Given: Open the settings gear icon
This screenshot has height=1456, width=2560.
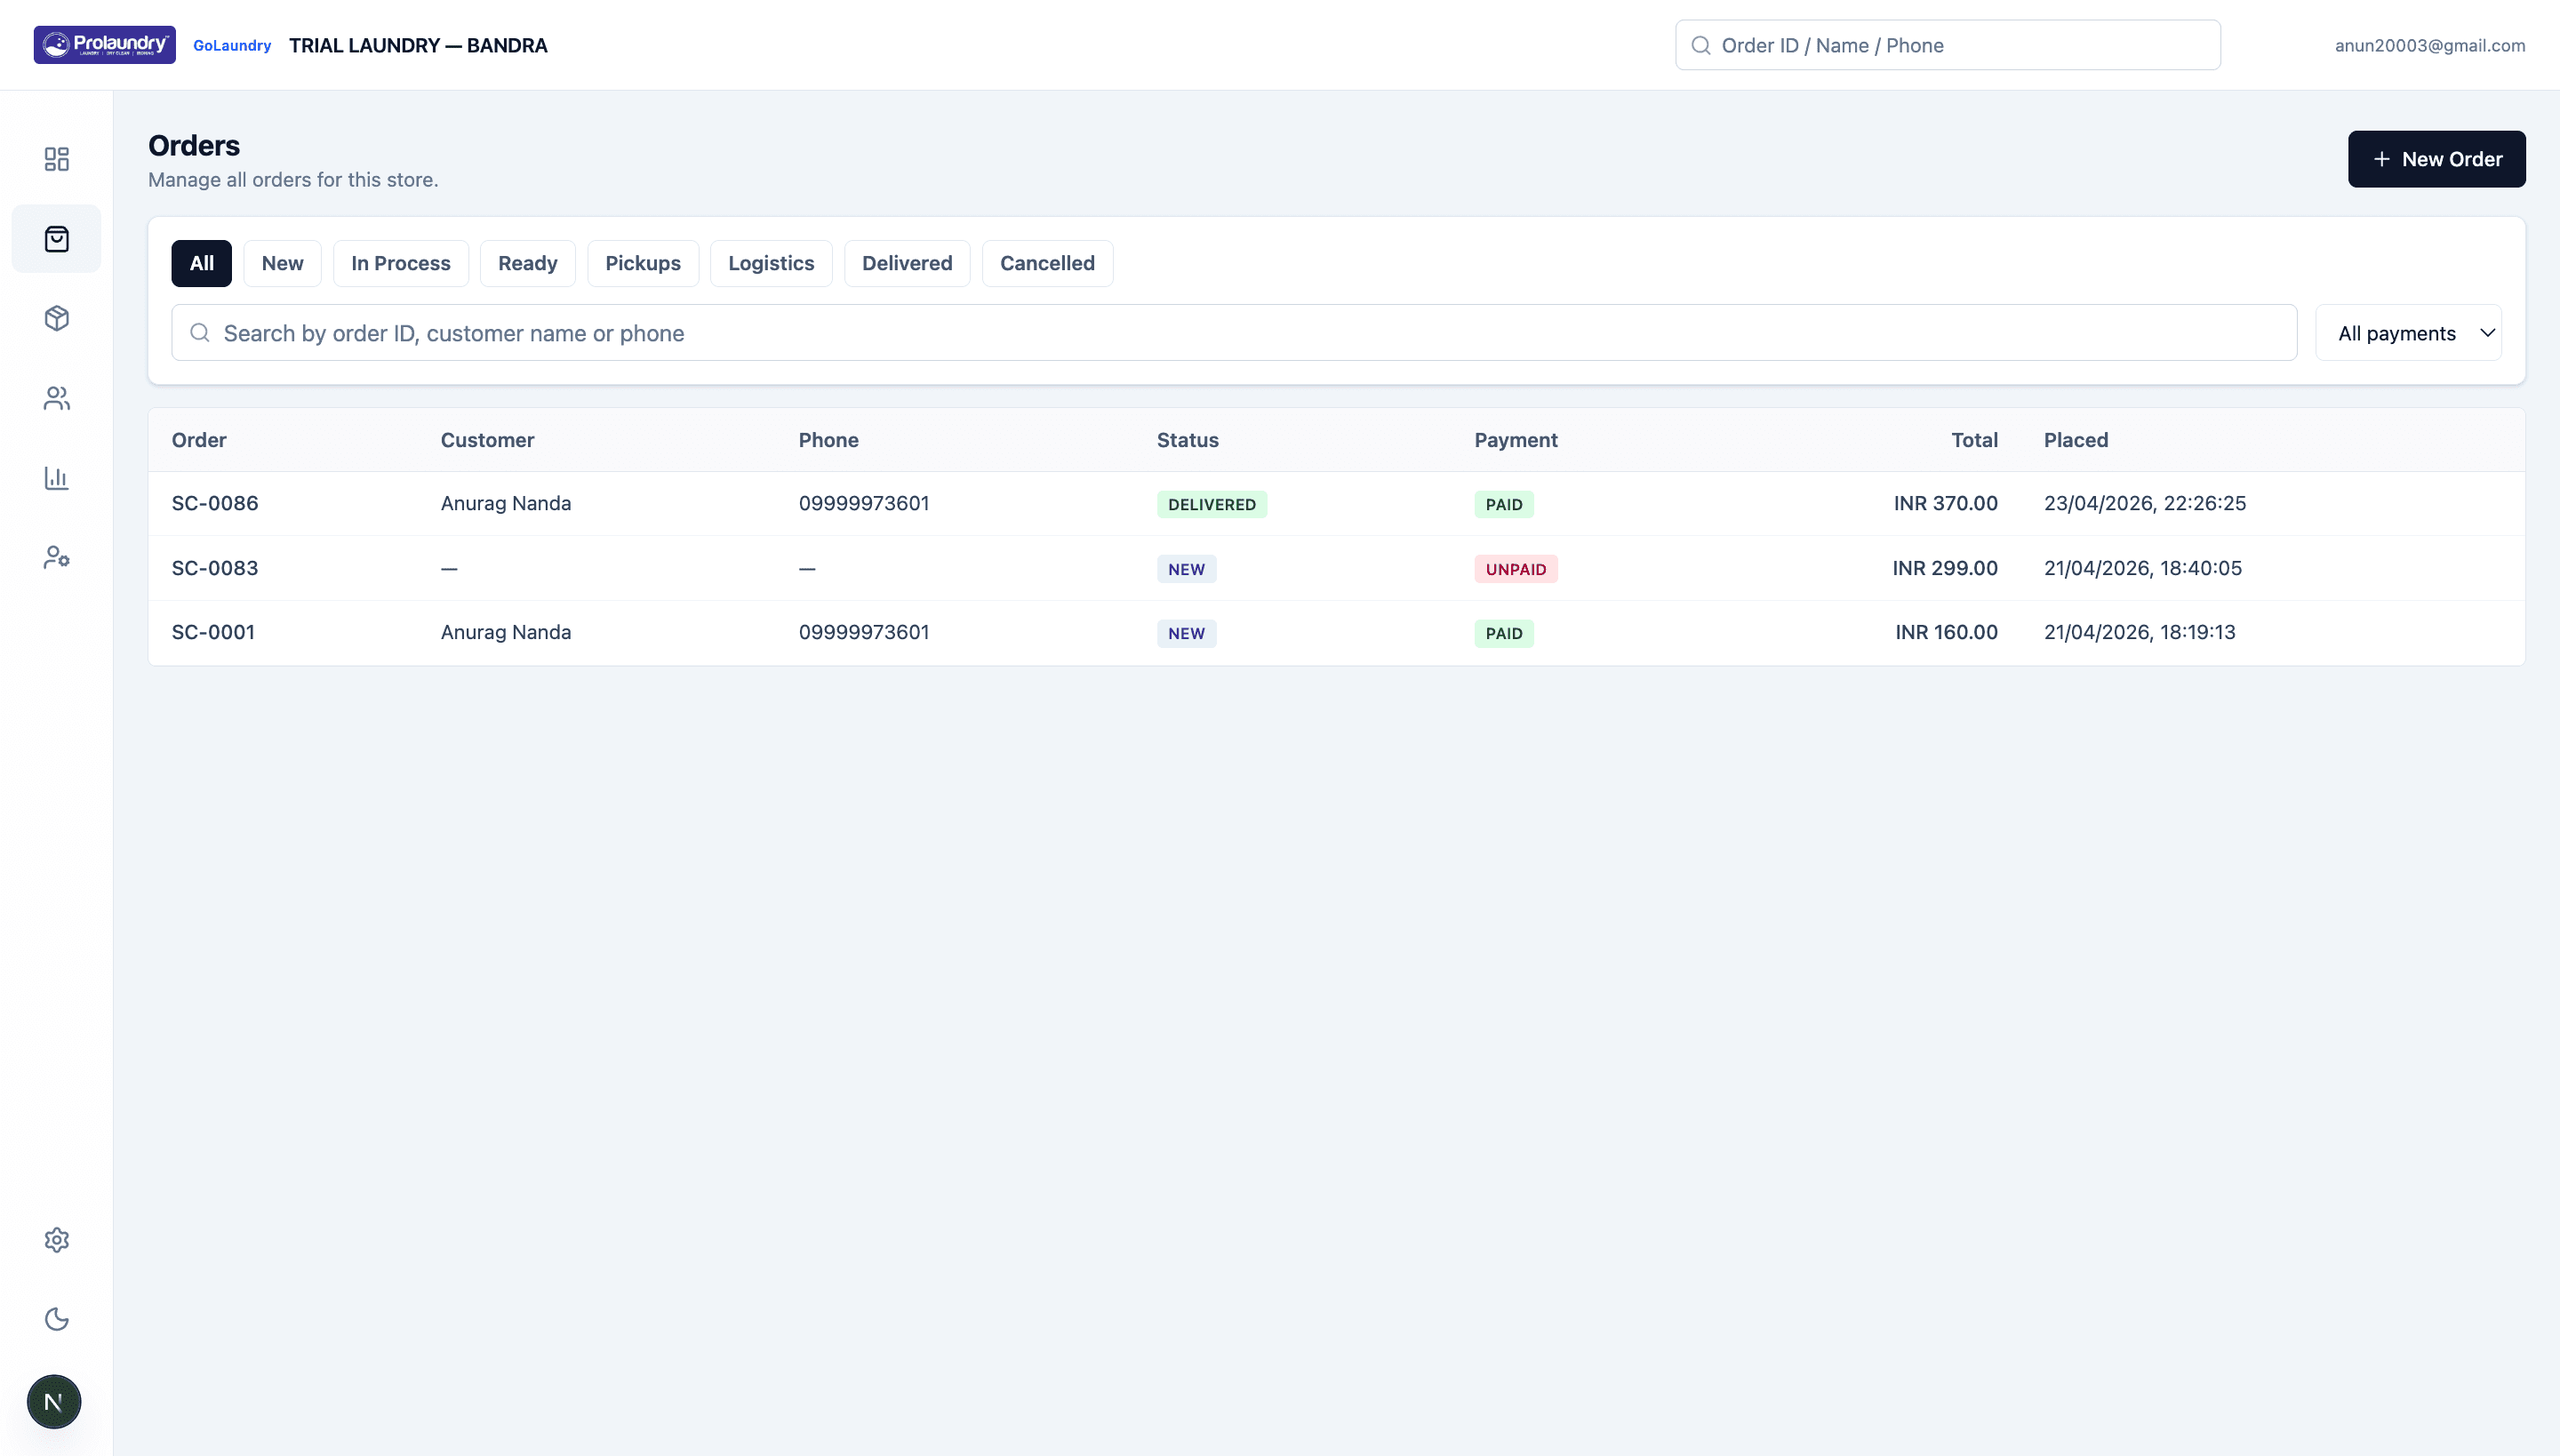Looking at the screenshot, I should click(56, 1240).
